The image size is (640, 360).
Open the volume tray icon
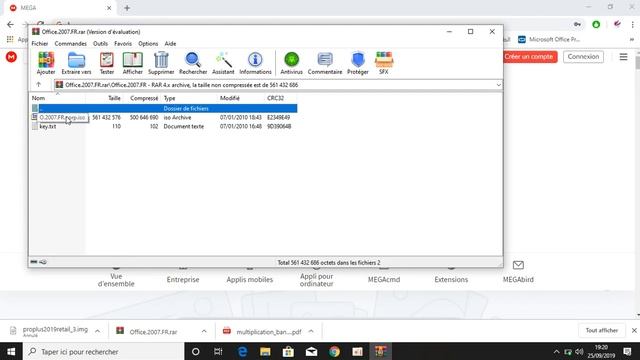pos(579,351)
